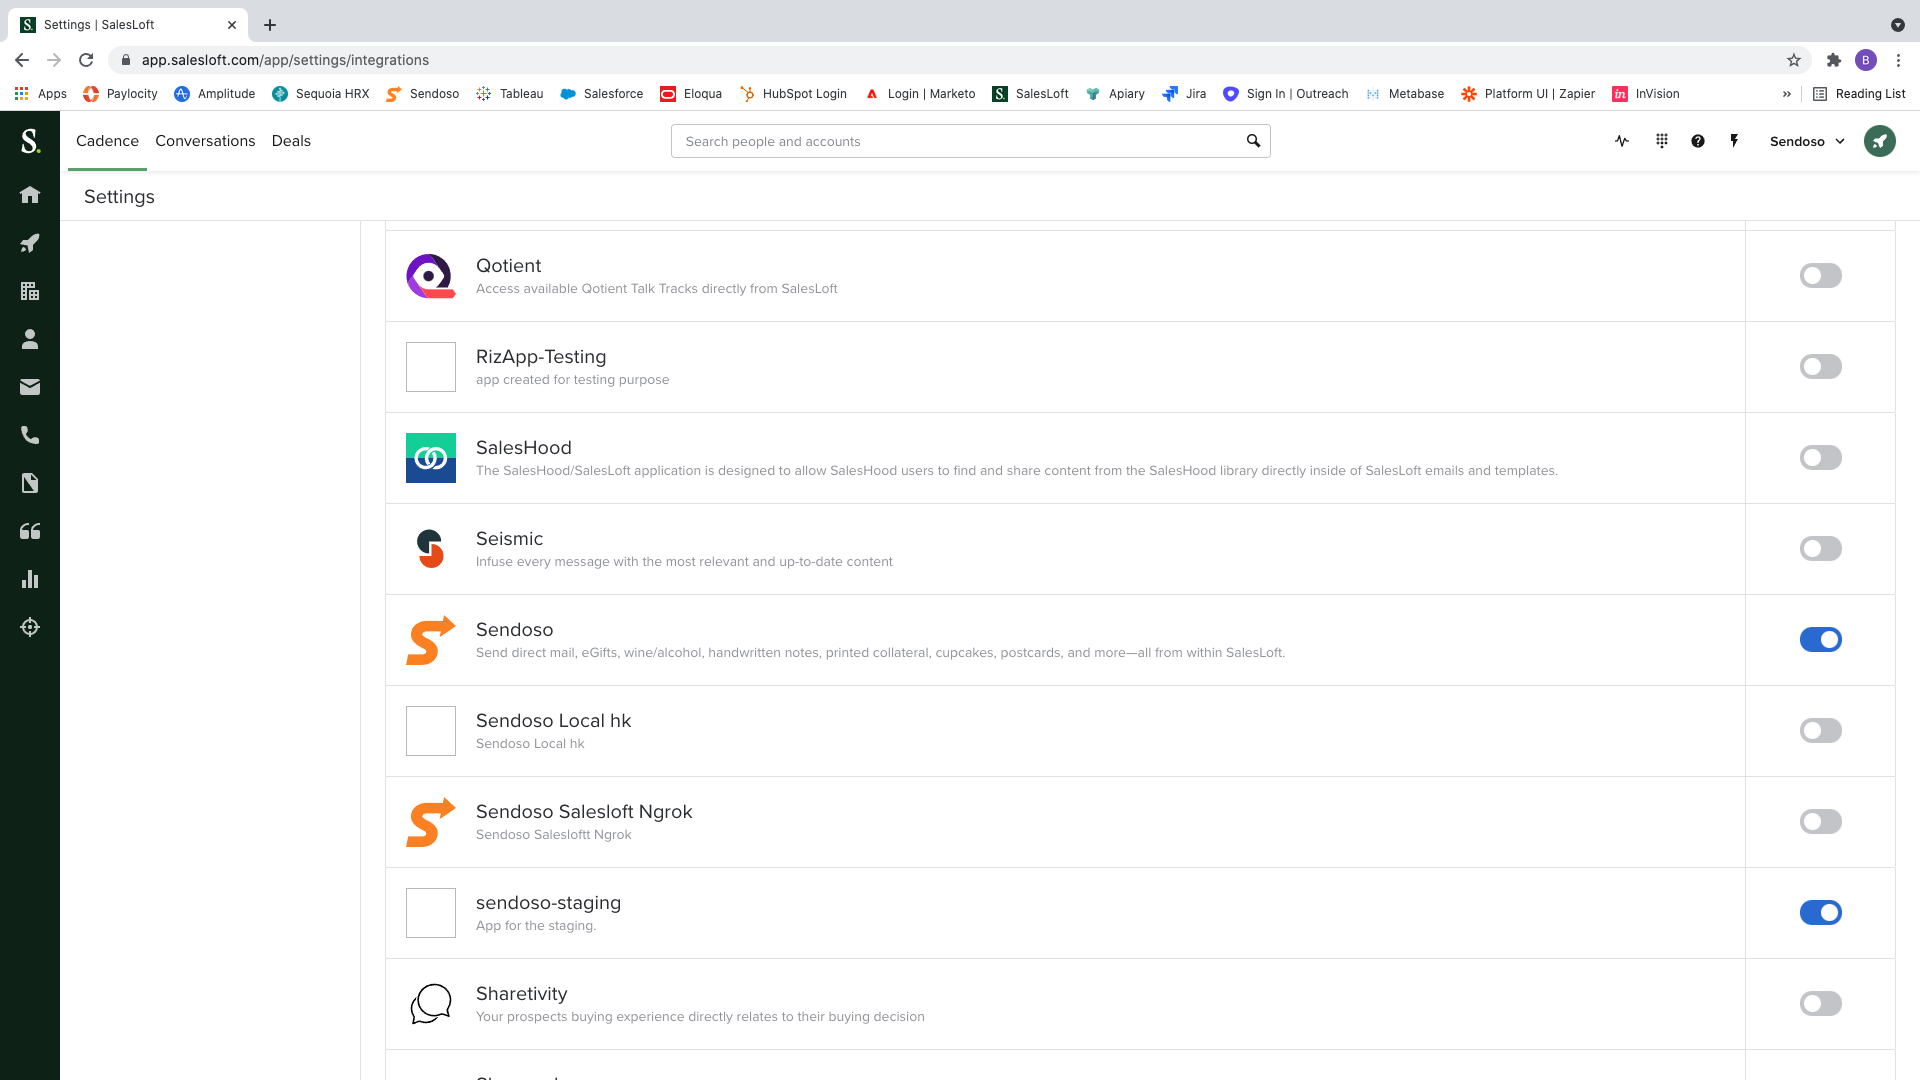Open the Emails envelope icon
Image resolution: width=1920 pixels, height=1080 pixels.
(x=30, y=387)
